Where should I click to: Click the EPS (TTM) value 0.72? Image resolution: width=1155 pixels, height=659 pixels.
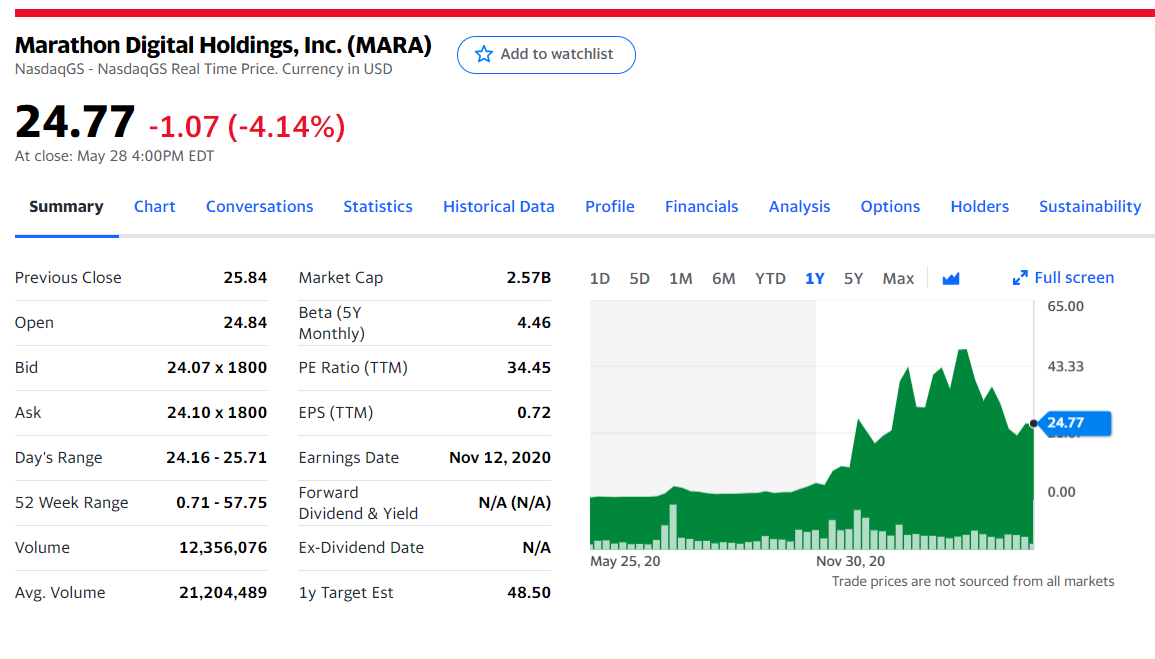(534, 412)
